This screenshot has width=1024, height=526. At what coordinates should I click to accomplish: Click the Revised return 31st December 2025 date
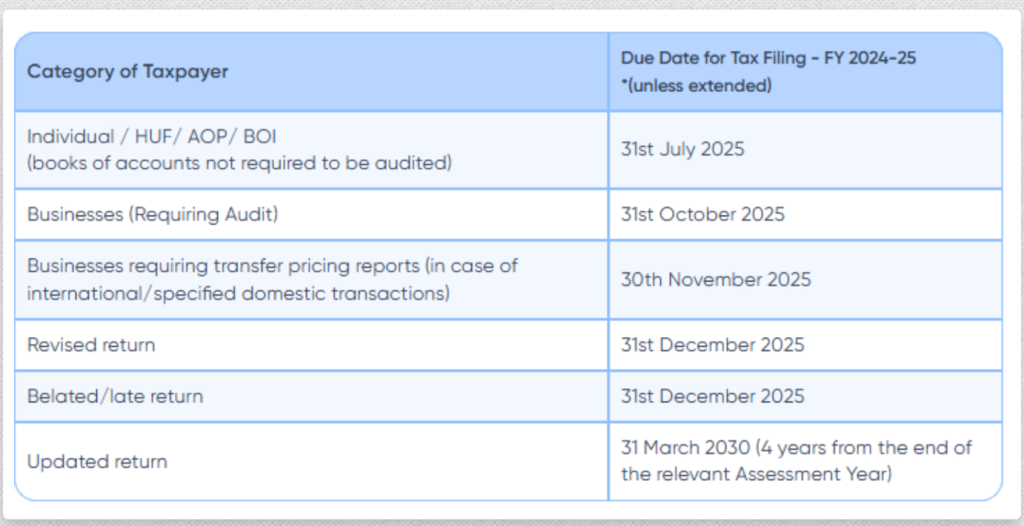click(x=712, y=345)
